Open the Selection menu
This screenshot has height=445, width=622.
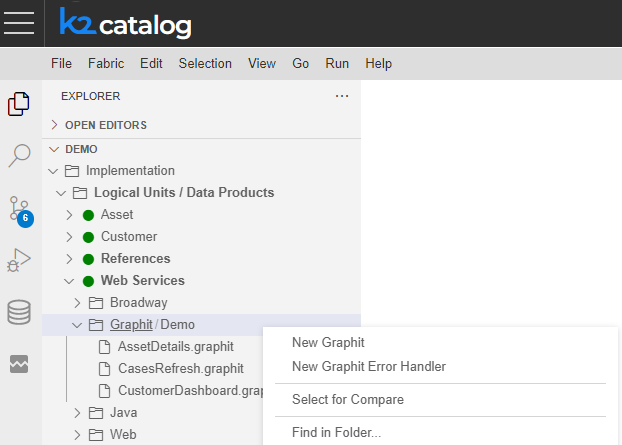(x=205, y=63)
